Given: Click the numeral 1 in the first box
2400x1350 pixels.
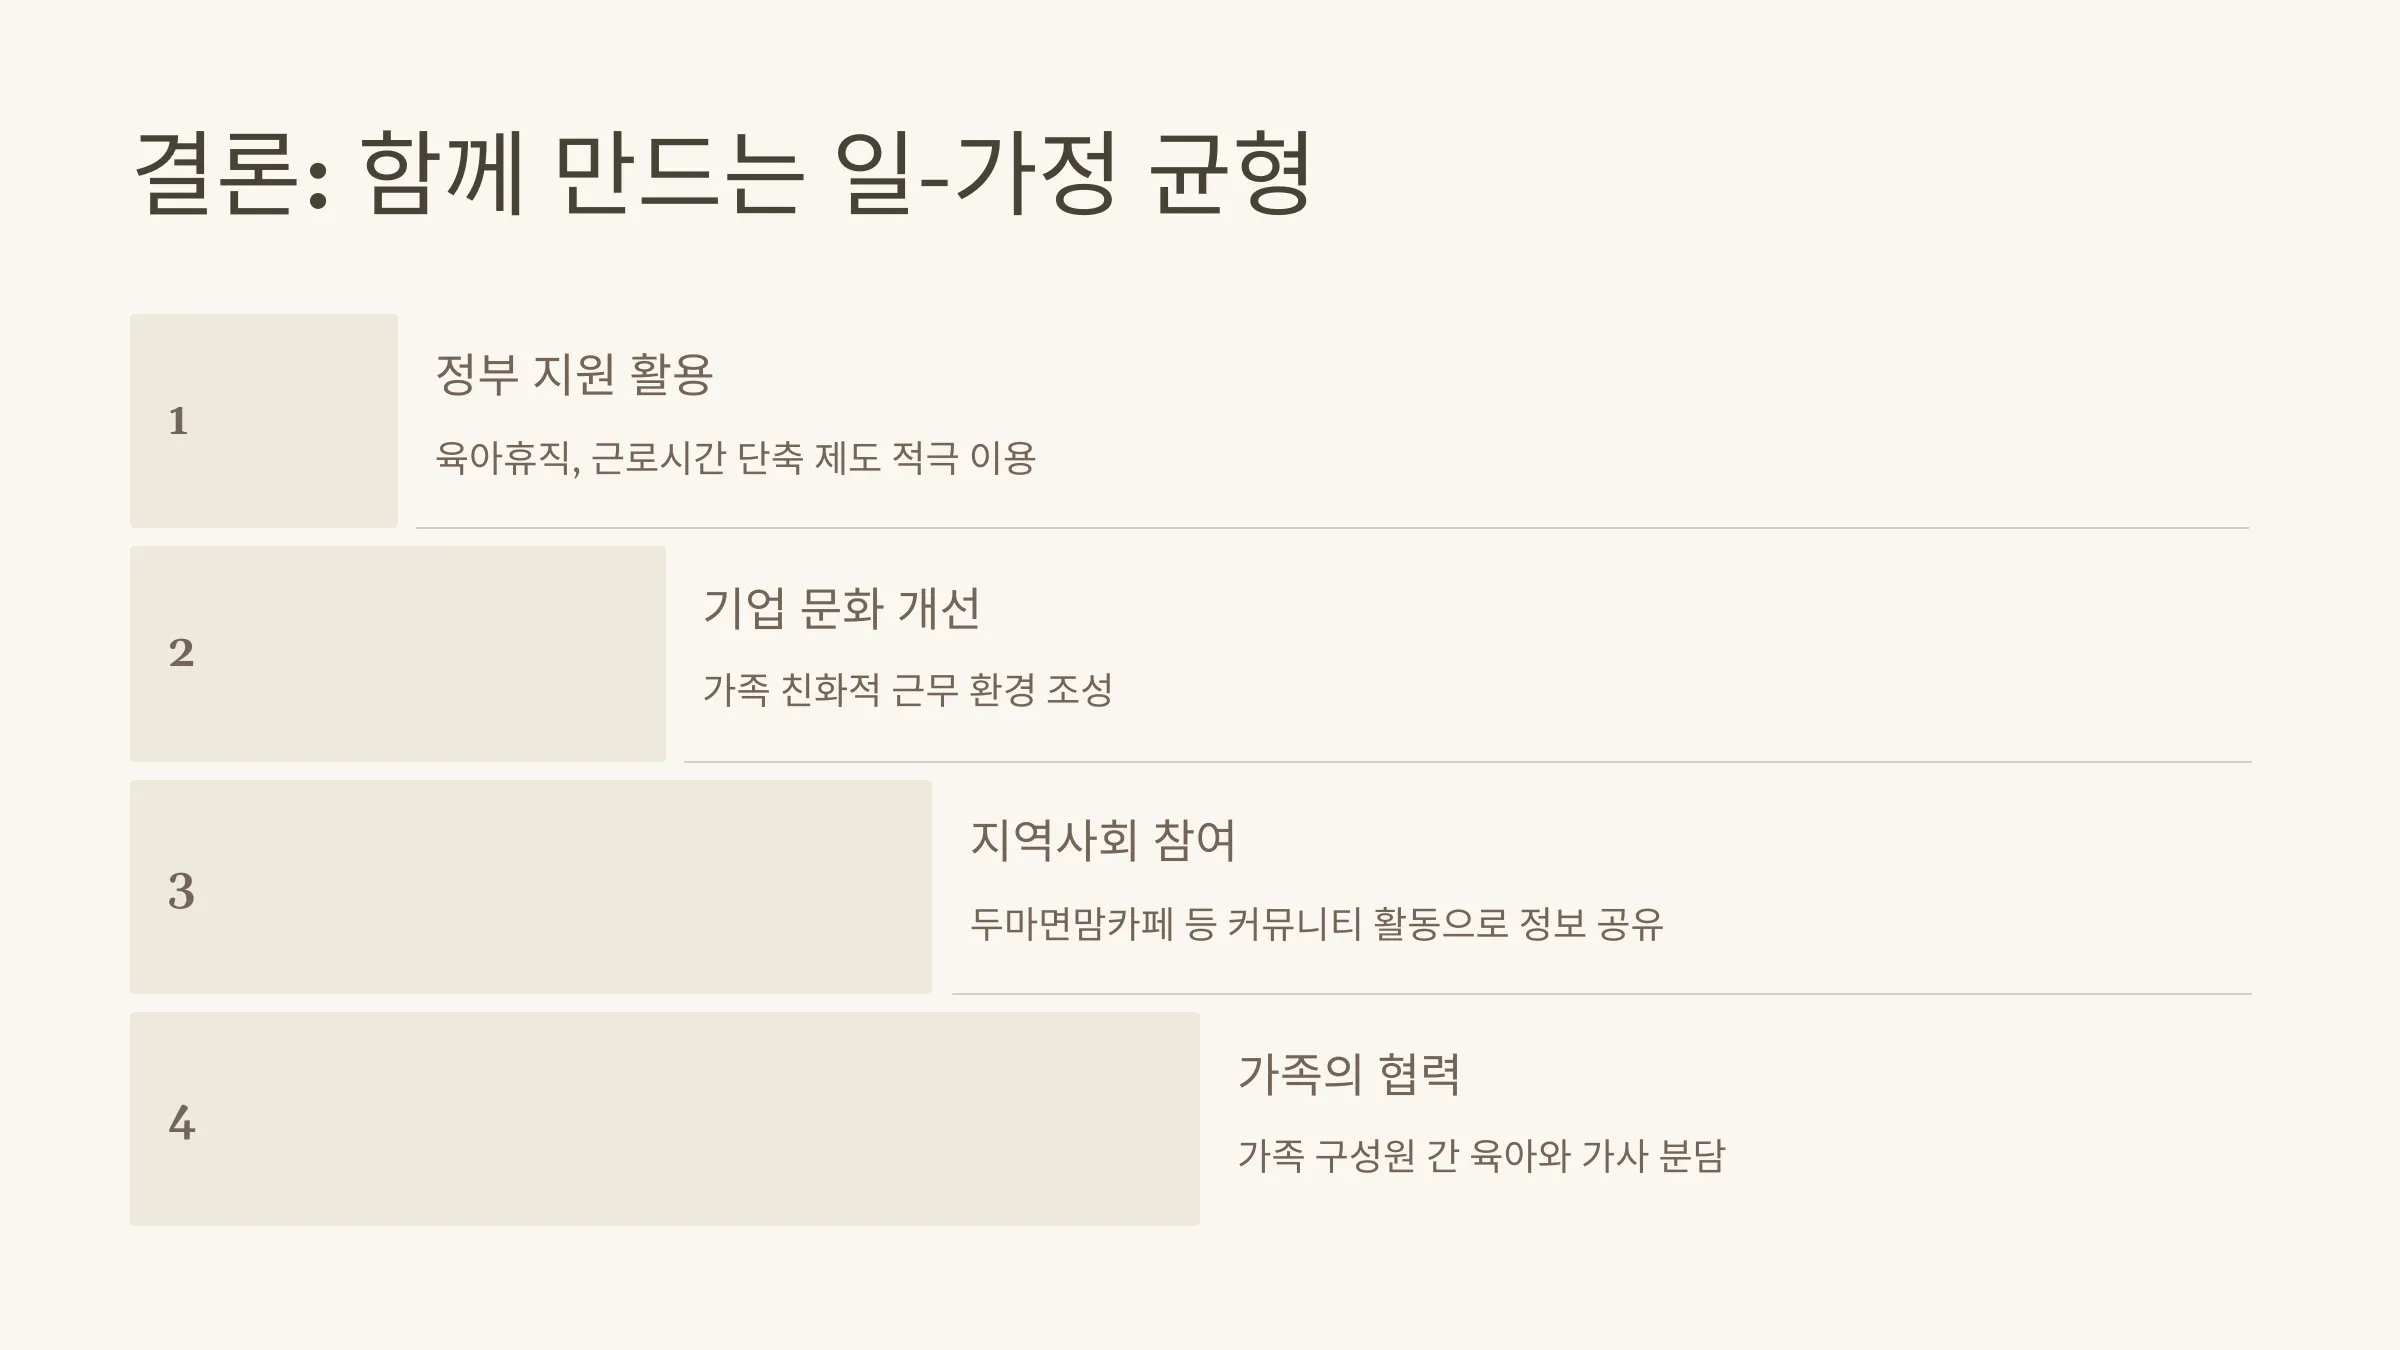Looking at the screenshot, I should tap(178, 421).
